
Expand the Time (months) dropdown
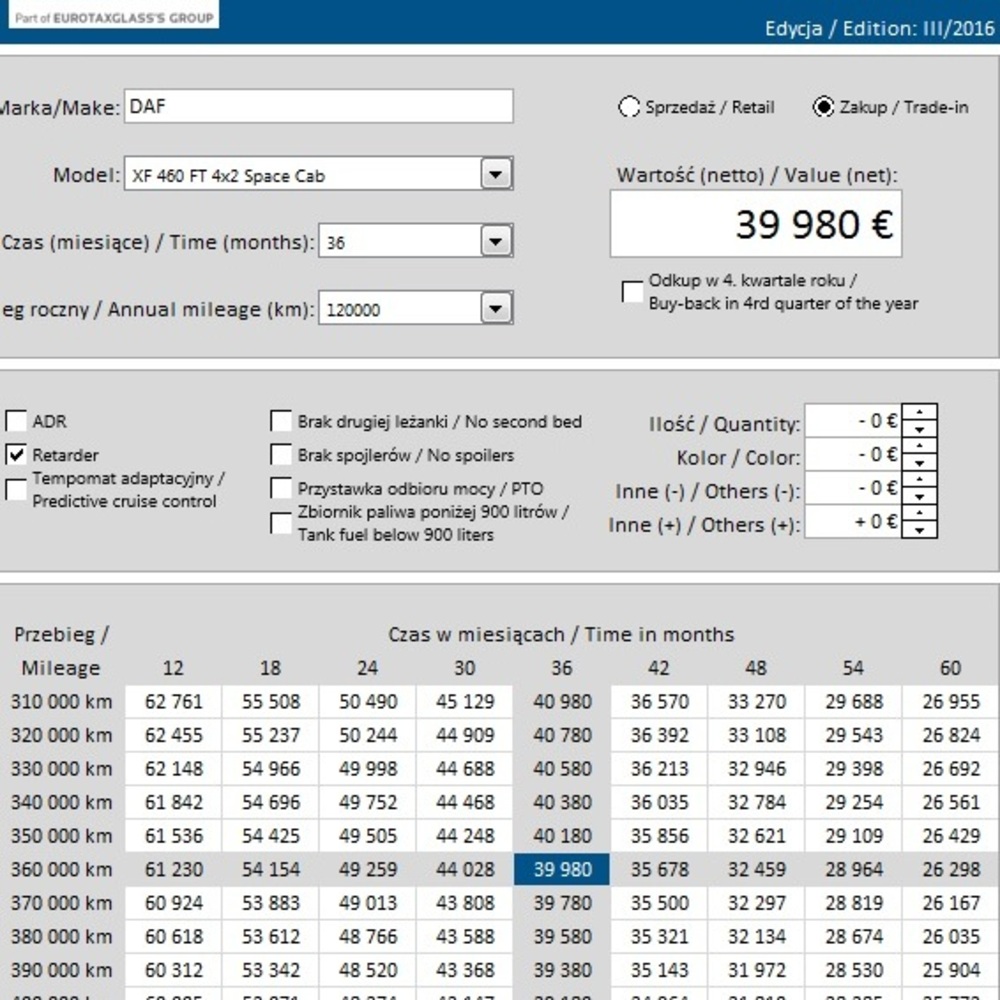pyautogui.click(x=496, y=241)
